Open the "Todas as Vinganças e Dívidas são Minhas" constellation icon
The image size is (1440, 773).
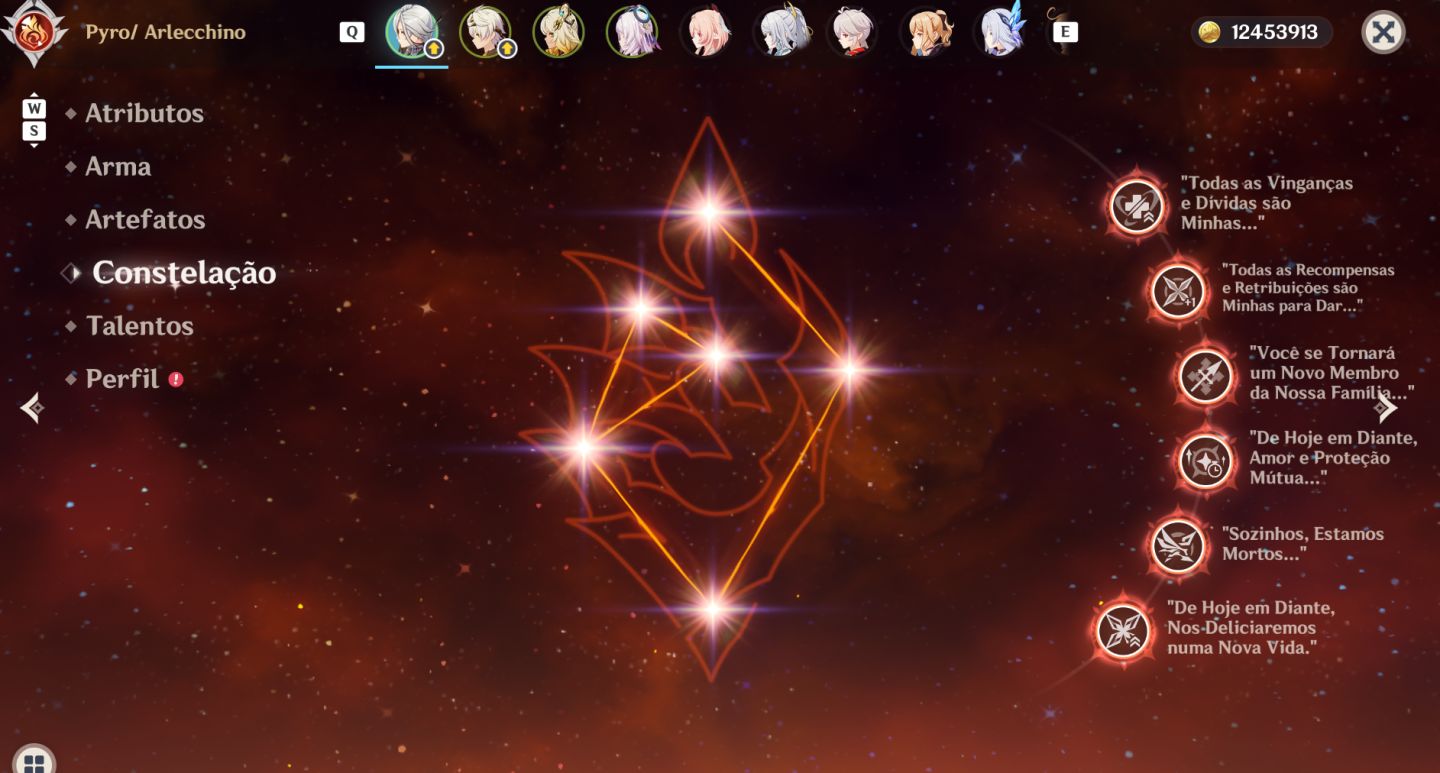[1137, 207]
